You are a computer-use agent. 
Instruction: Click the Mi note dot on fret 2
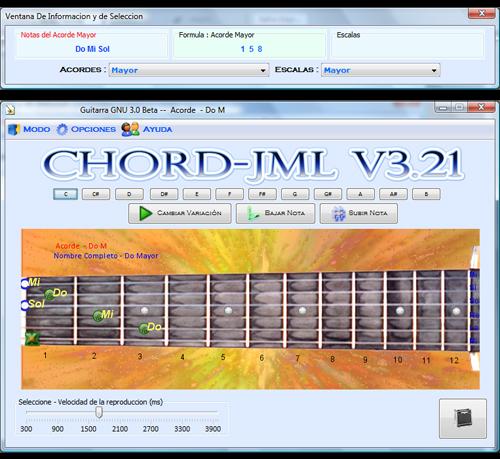coord(98,316)
